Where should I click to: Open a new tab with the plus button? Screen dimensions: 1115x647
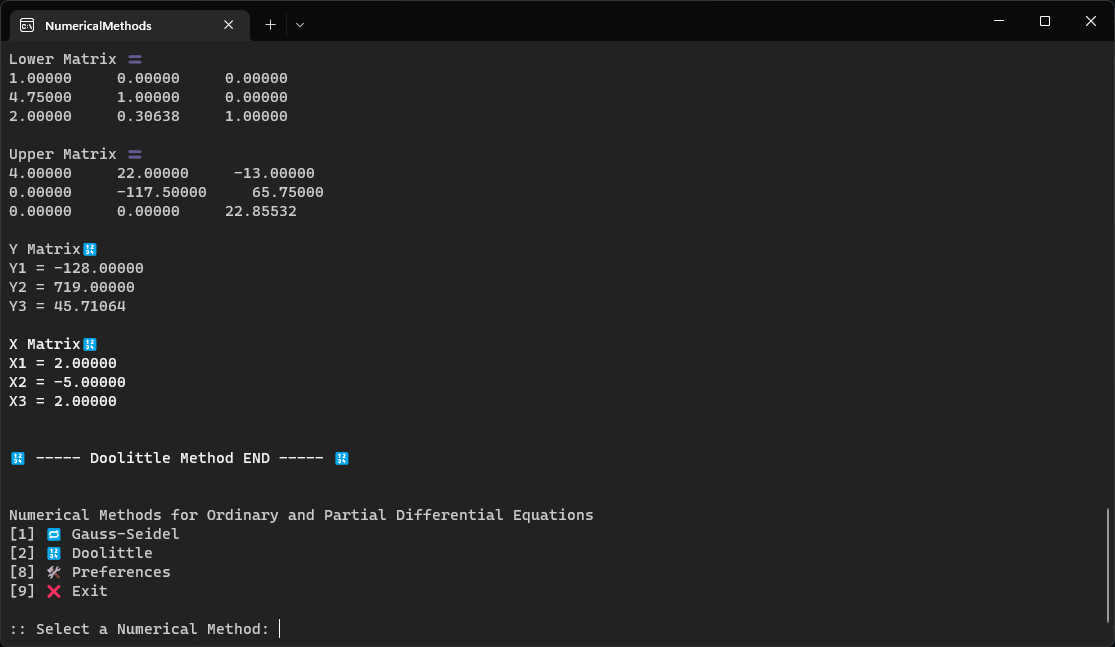point(269,25)
